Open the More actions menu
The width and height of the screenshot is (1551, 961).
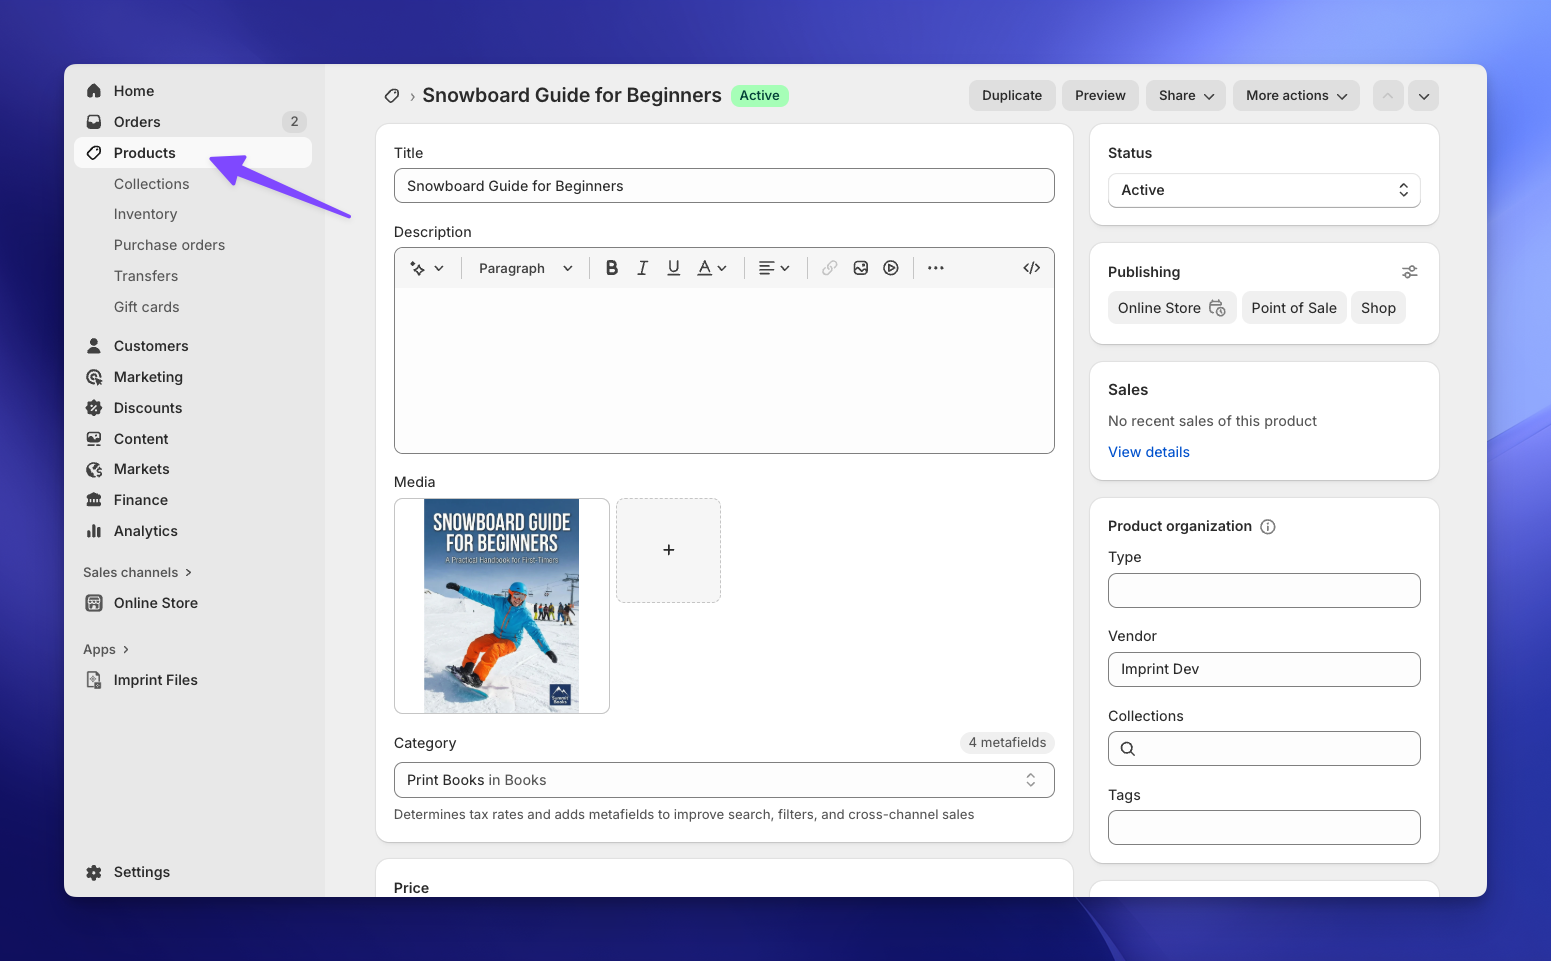coord(1296,95)
